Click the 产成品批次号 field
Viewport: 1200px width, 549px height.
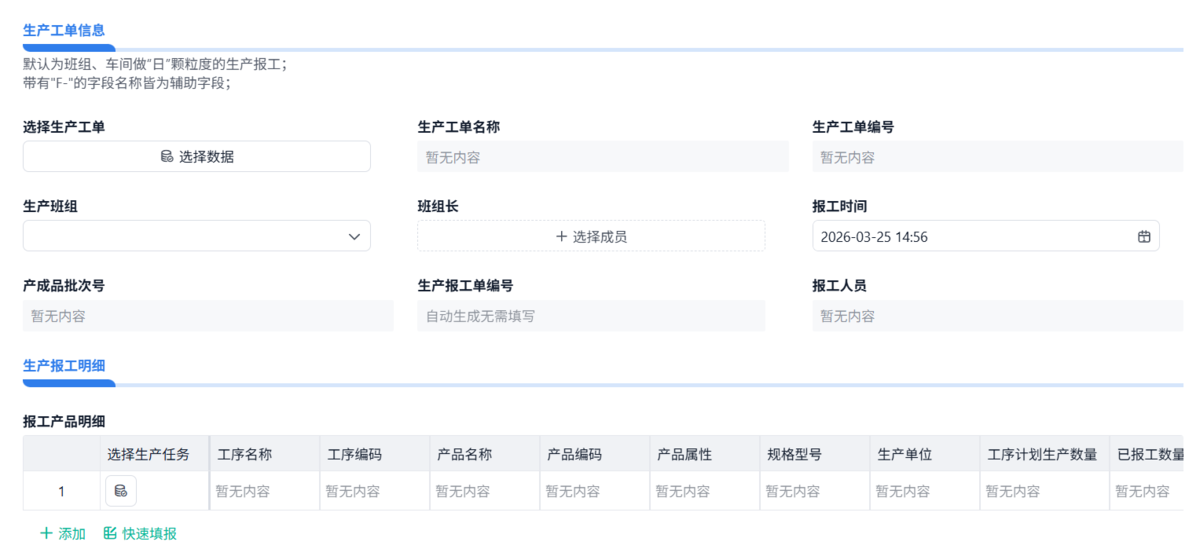tap(207, 316)
